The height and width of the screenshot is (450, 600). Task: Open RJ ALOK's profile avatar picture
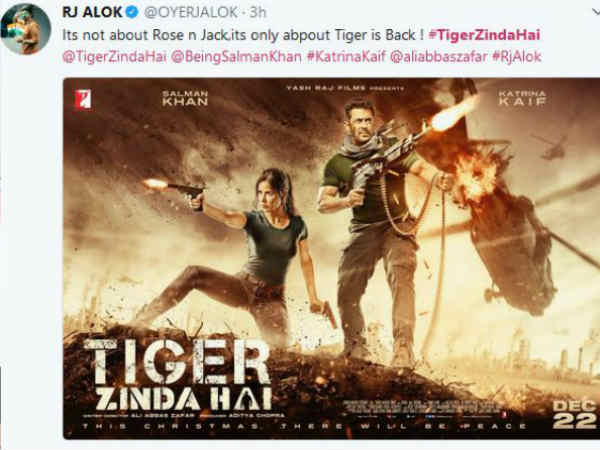click(x=26, y=29)
